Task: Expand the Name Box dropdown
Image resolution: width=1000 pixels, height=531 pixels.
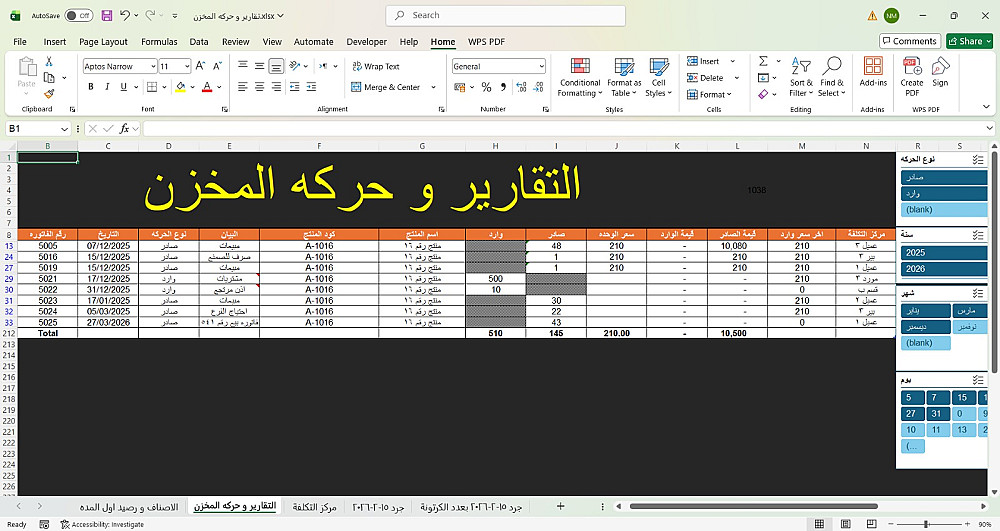Action: [x=64, y=129]
